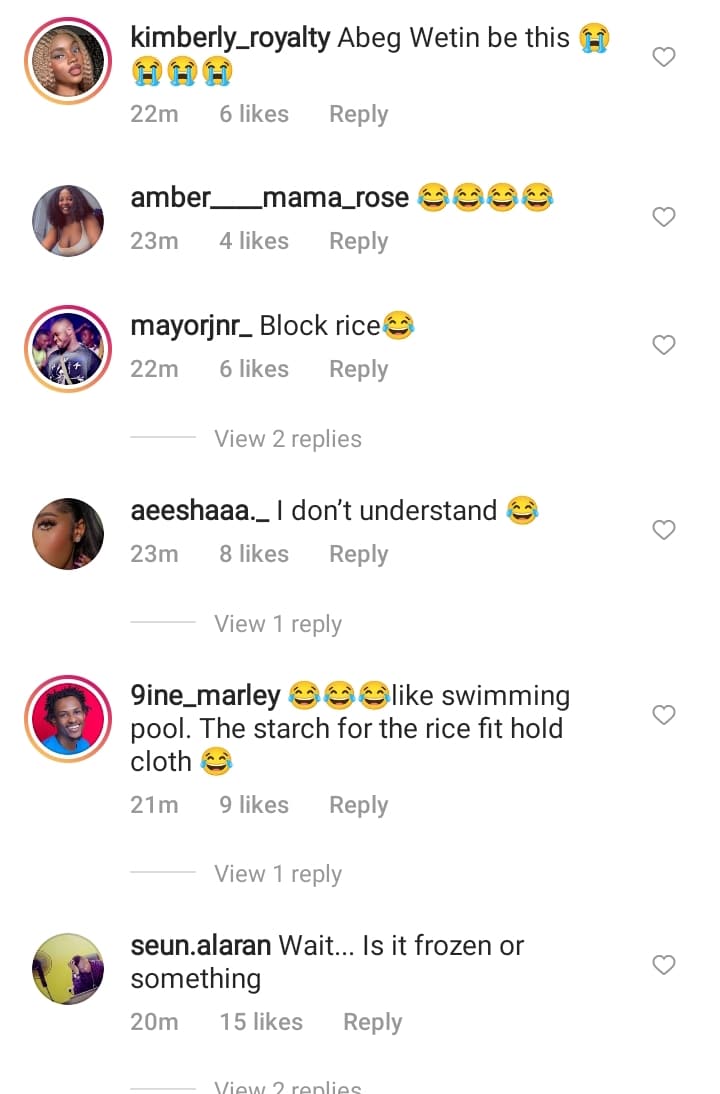This screenshot has width=720, height=1094.
Task: Reply to amber____mama_rose's comment
Action: tap(358, 241)
